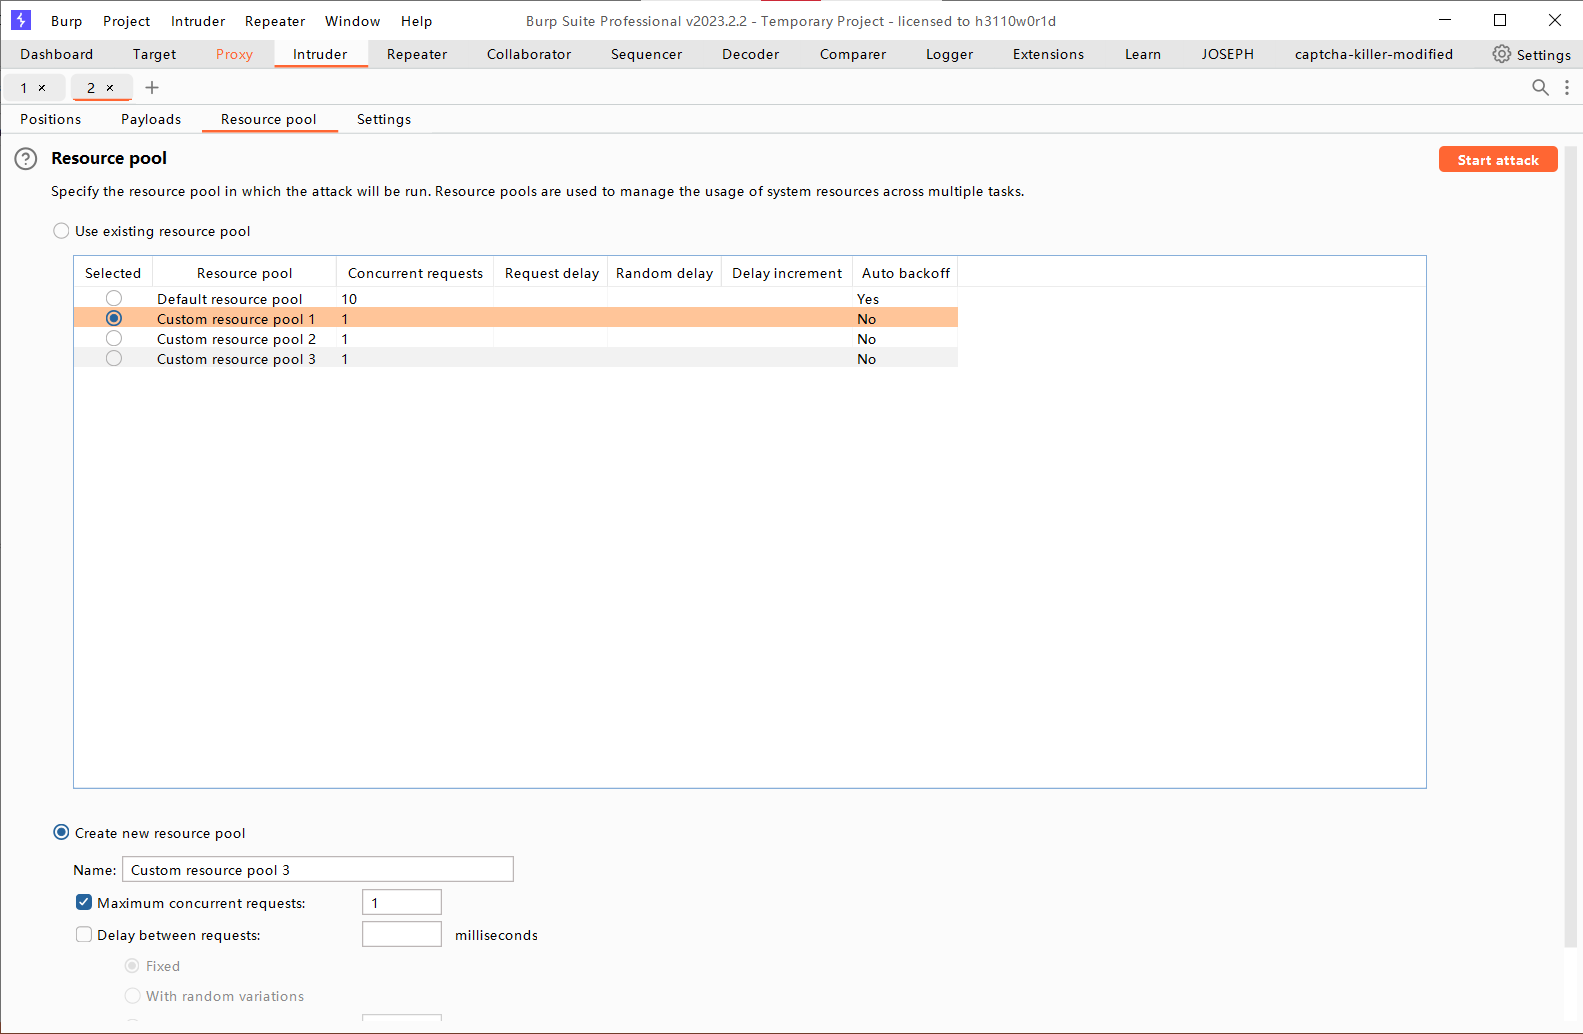
Task: Switch to the Dashboard tab
Action: pyautogui.click(x=57, y=54)
